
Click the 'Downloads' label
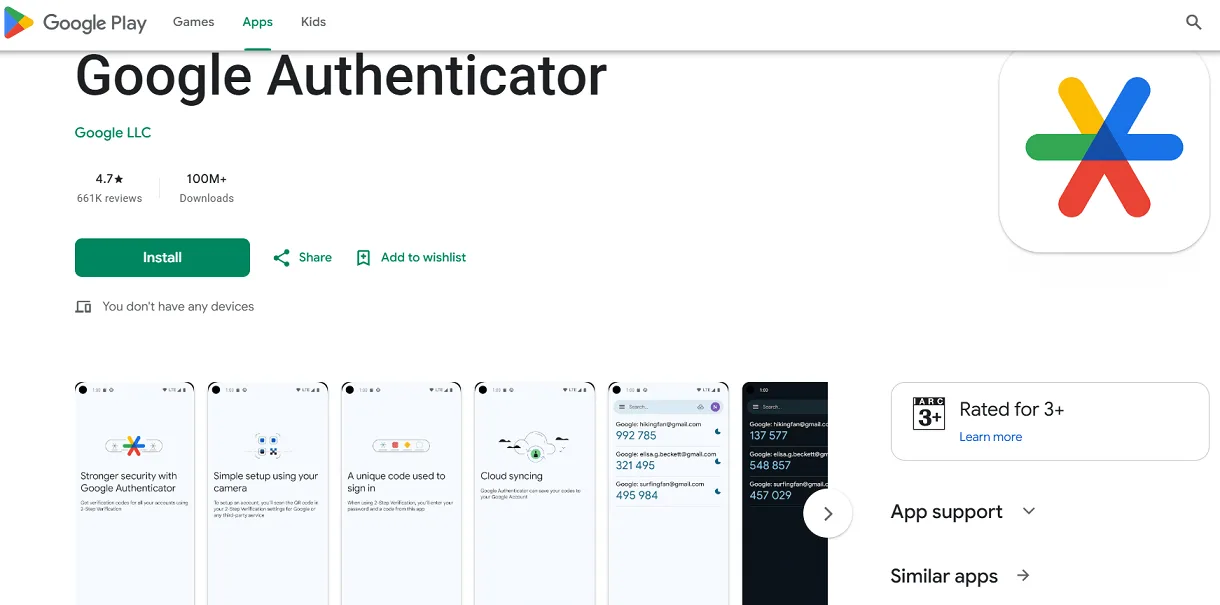click(207, 199)
